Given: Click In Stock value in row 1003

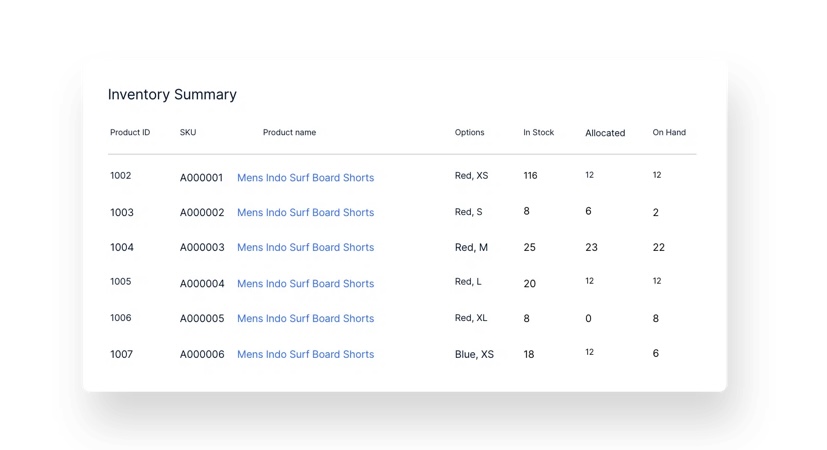Looking at the screenshot, I should [x=526, y=212].
